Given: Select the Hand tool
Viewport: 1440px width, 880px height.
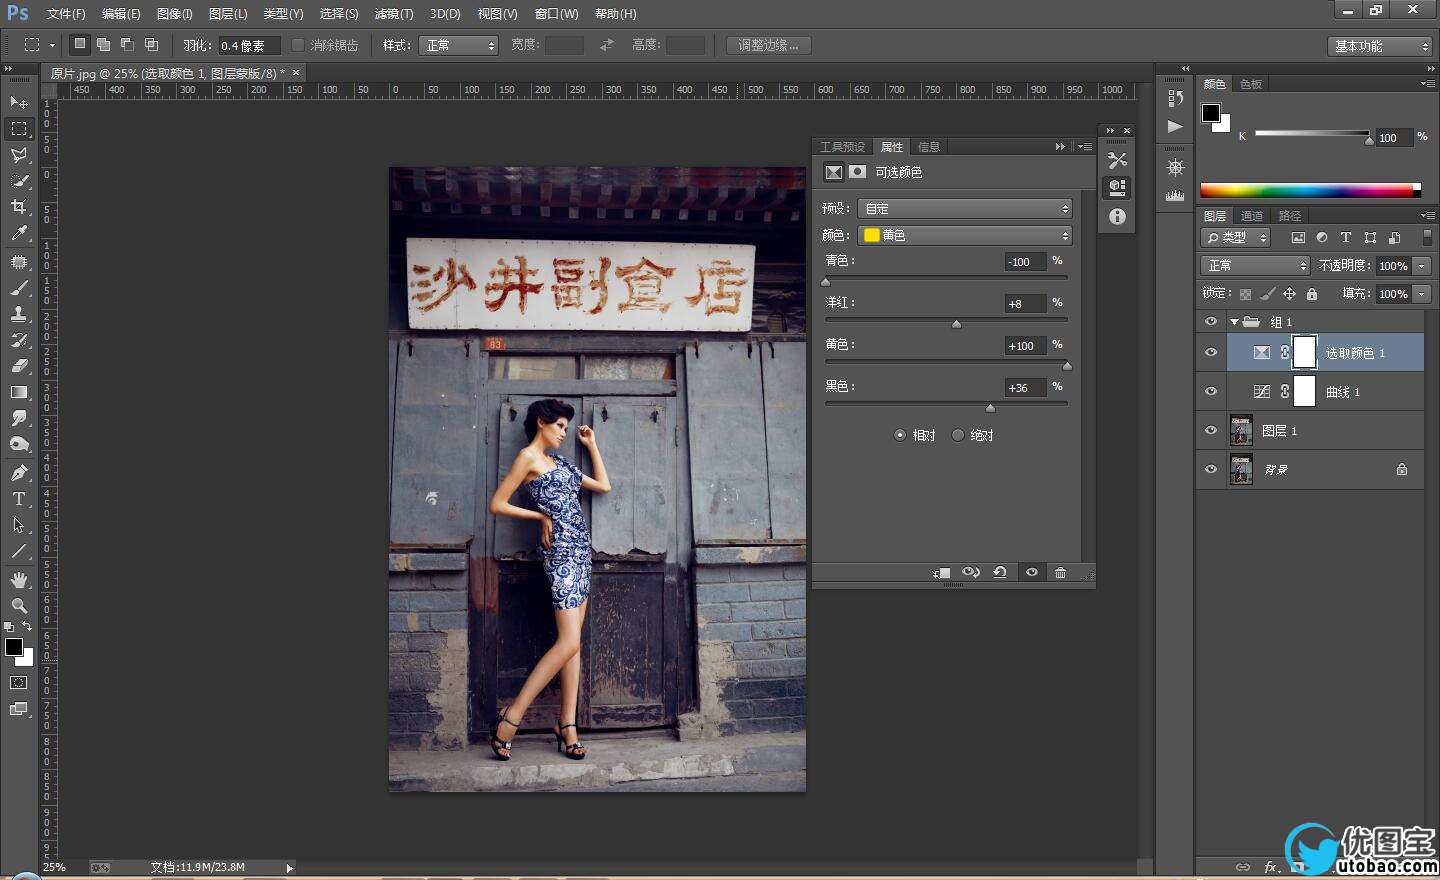Looking at the screenshot, I should 18,580.
